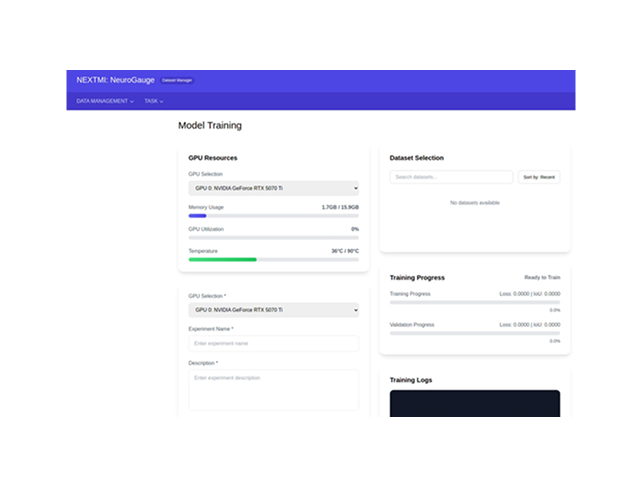The image size is (642, 487).
Task: Click the dark Training Logs console
Action: [x=474, y=403]
